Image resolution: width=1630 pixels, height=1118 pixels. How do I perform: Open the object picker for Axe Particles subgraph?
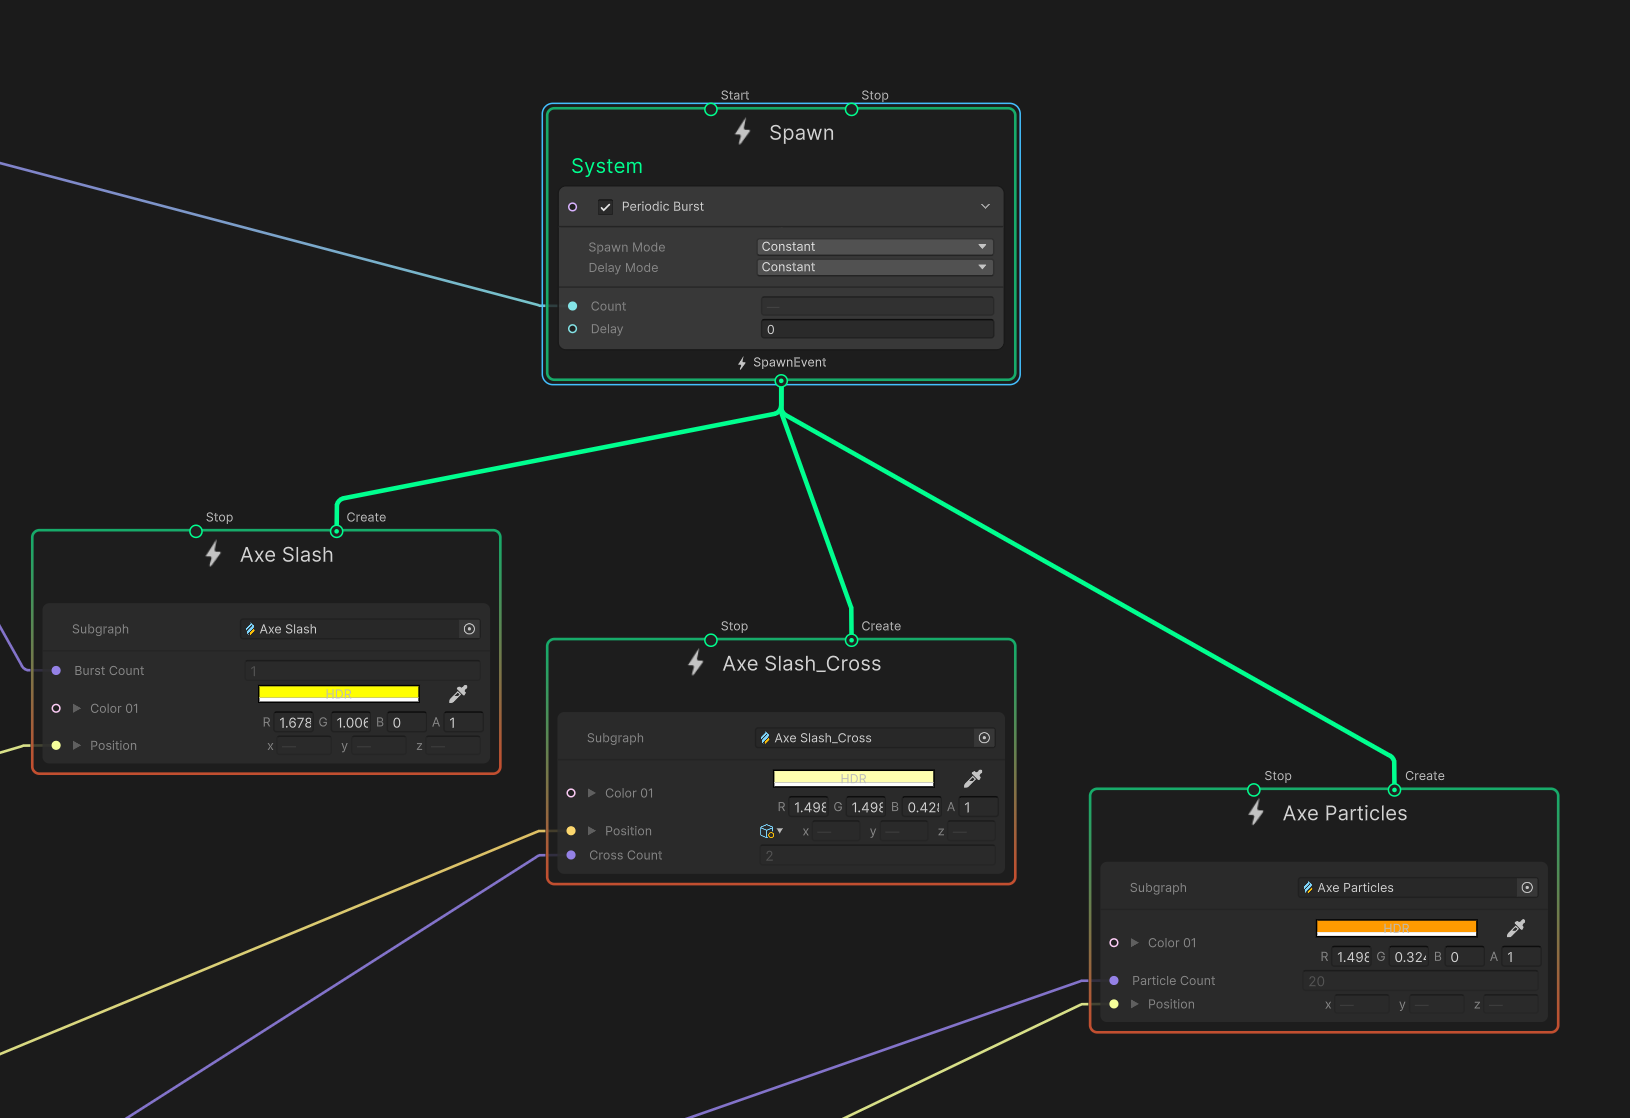1527,887
